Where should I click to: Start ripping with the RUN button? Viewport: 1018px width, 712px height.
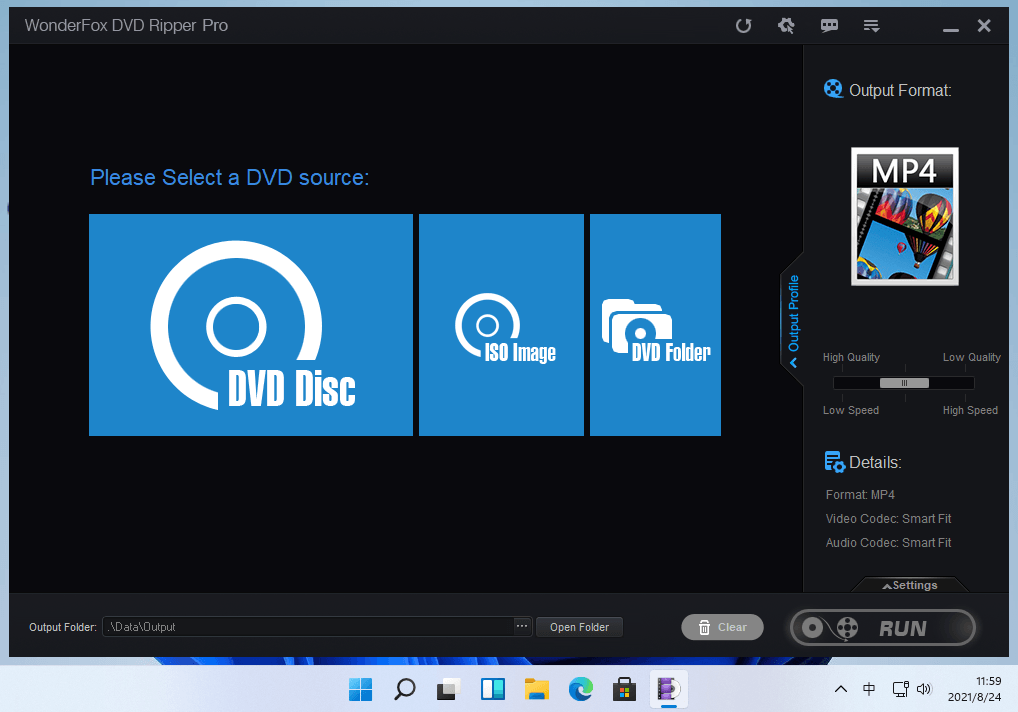point(882,628)
